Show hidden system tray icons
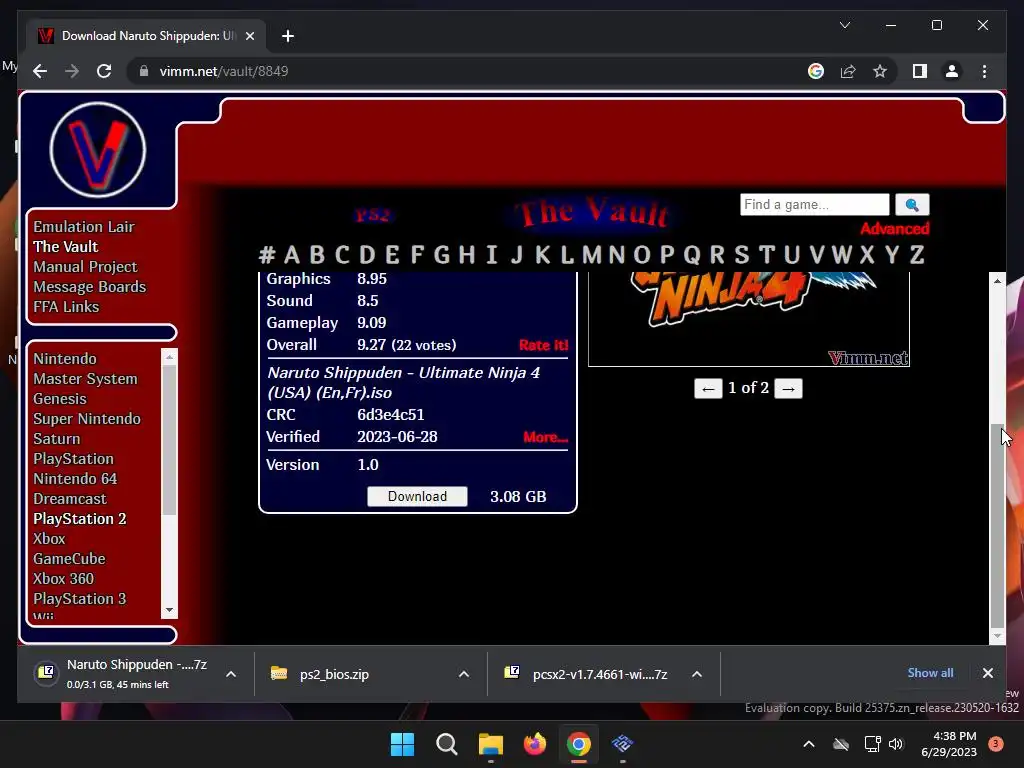1024x768 pixels. click(808, 744)
